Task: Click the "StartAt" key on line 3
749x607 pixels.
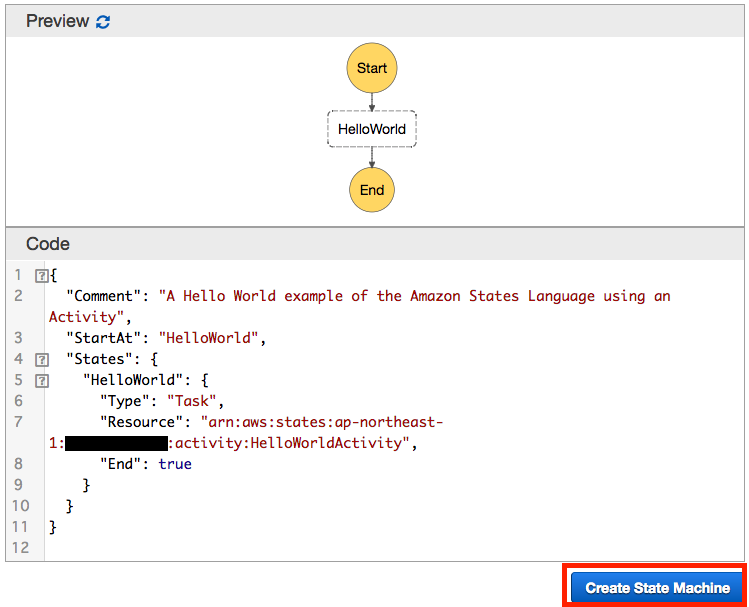Action: [104, 338]
